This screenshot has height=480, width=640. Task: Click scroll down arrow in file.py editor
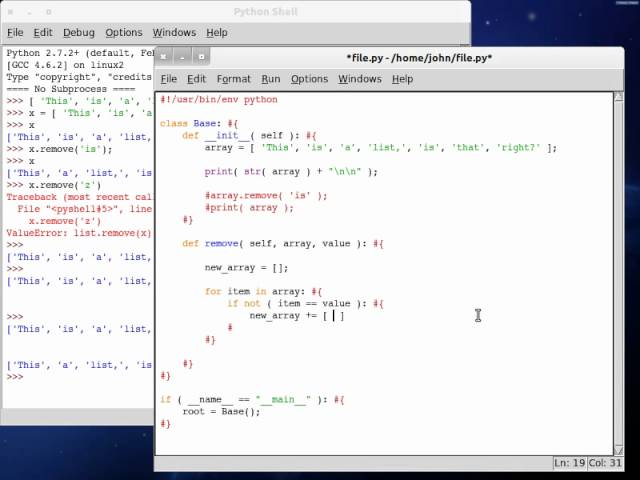[618, 450]
